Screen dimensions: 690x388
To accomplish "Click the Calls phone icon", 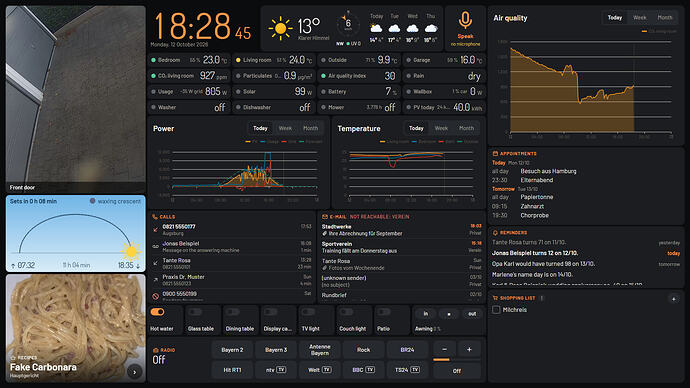I will (x=155, y=217).
